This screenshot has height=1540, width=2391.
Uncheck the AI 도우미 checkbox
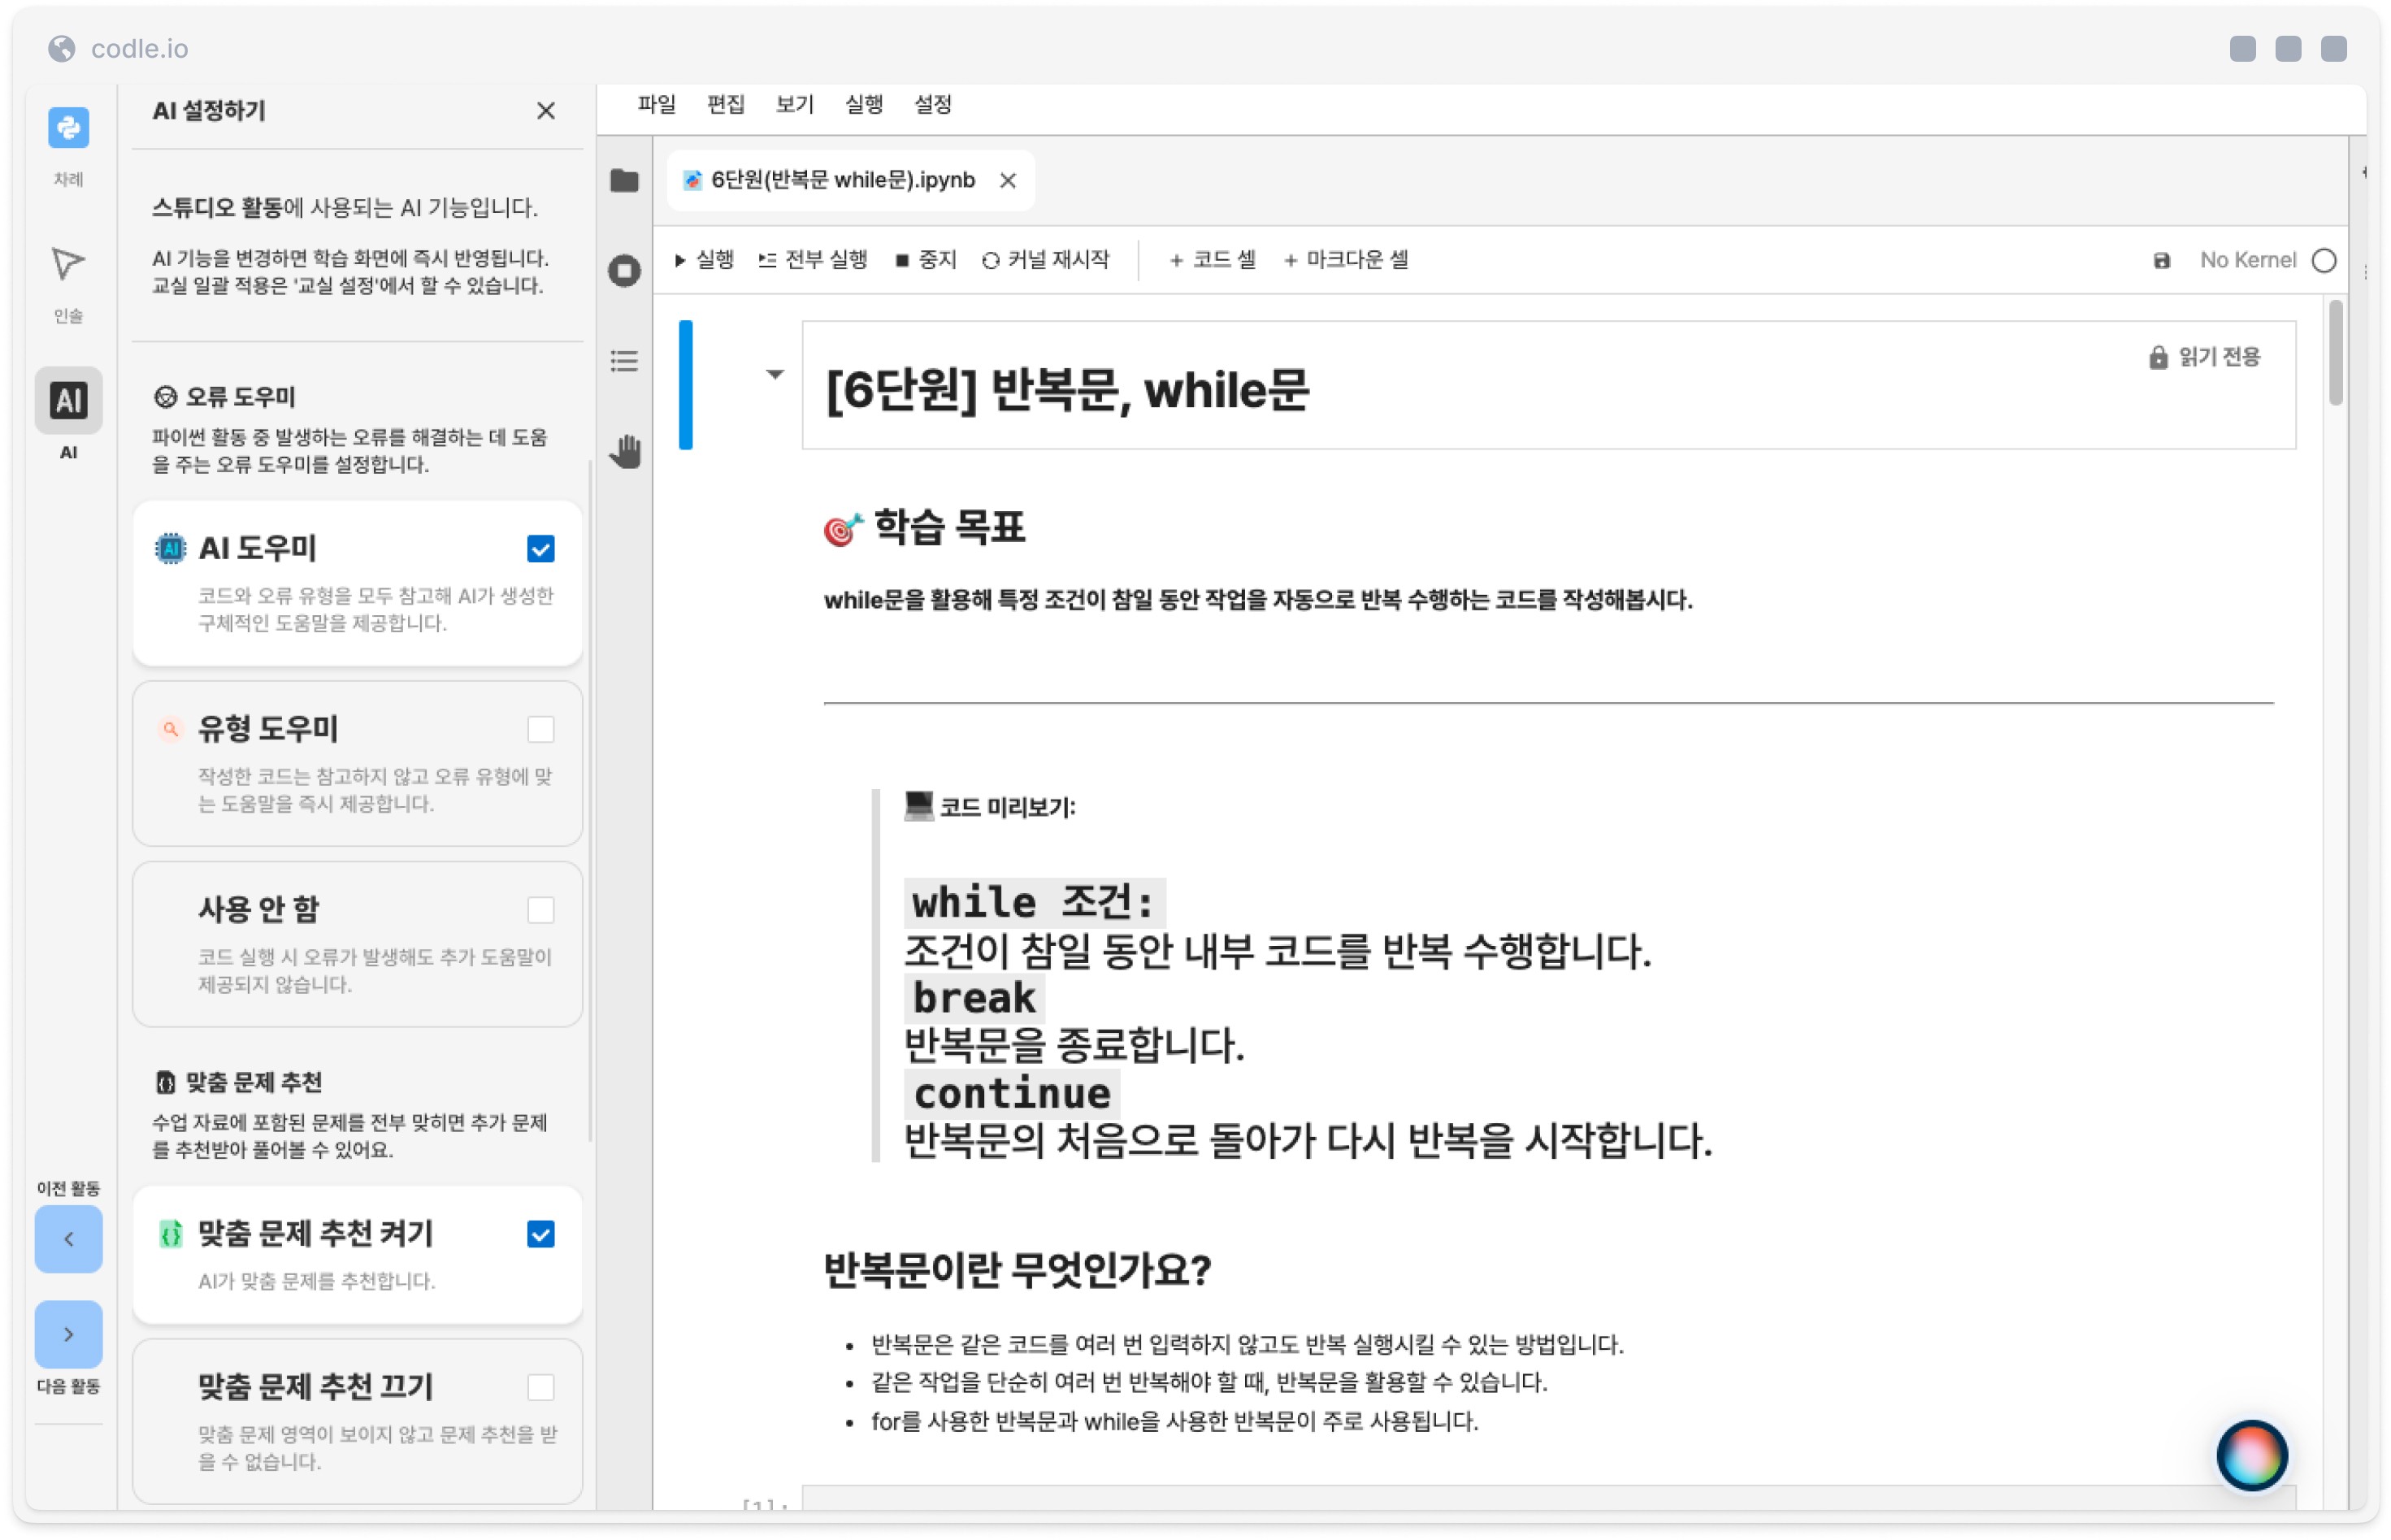[x=541, y=549]
